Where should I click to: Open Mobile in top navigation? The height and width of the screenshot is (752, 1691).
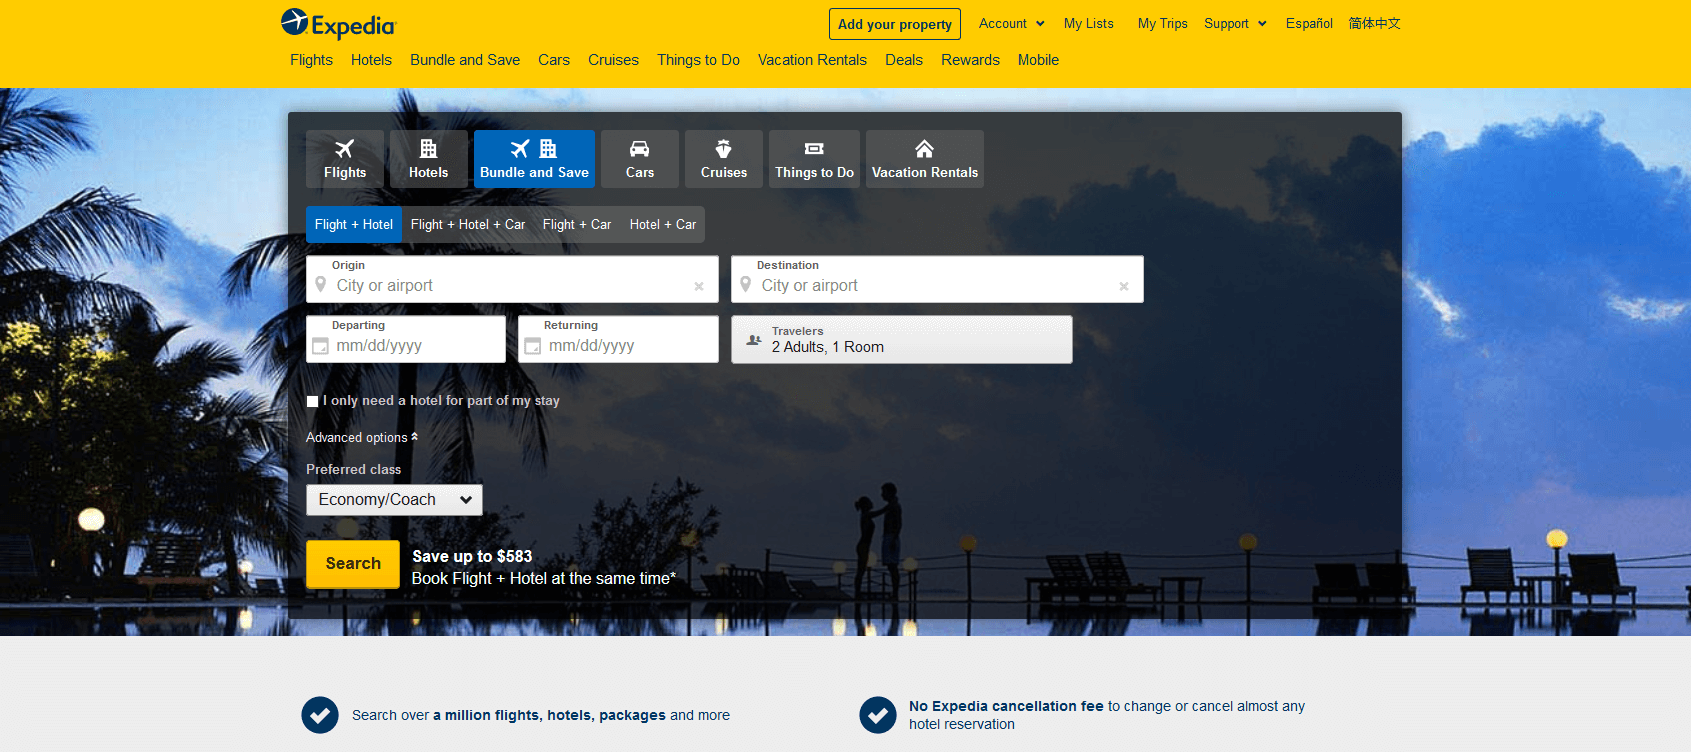click(1038, 60)
